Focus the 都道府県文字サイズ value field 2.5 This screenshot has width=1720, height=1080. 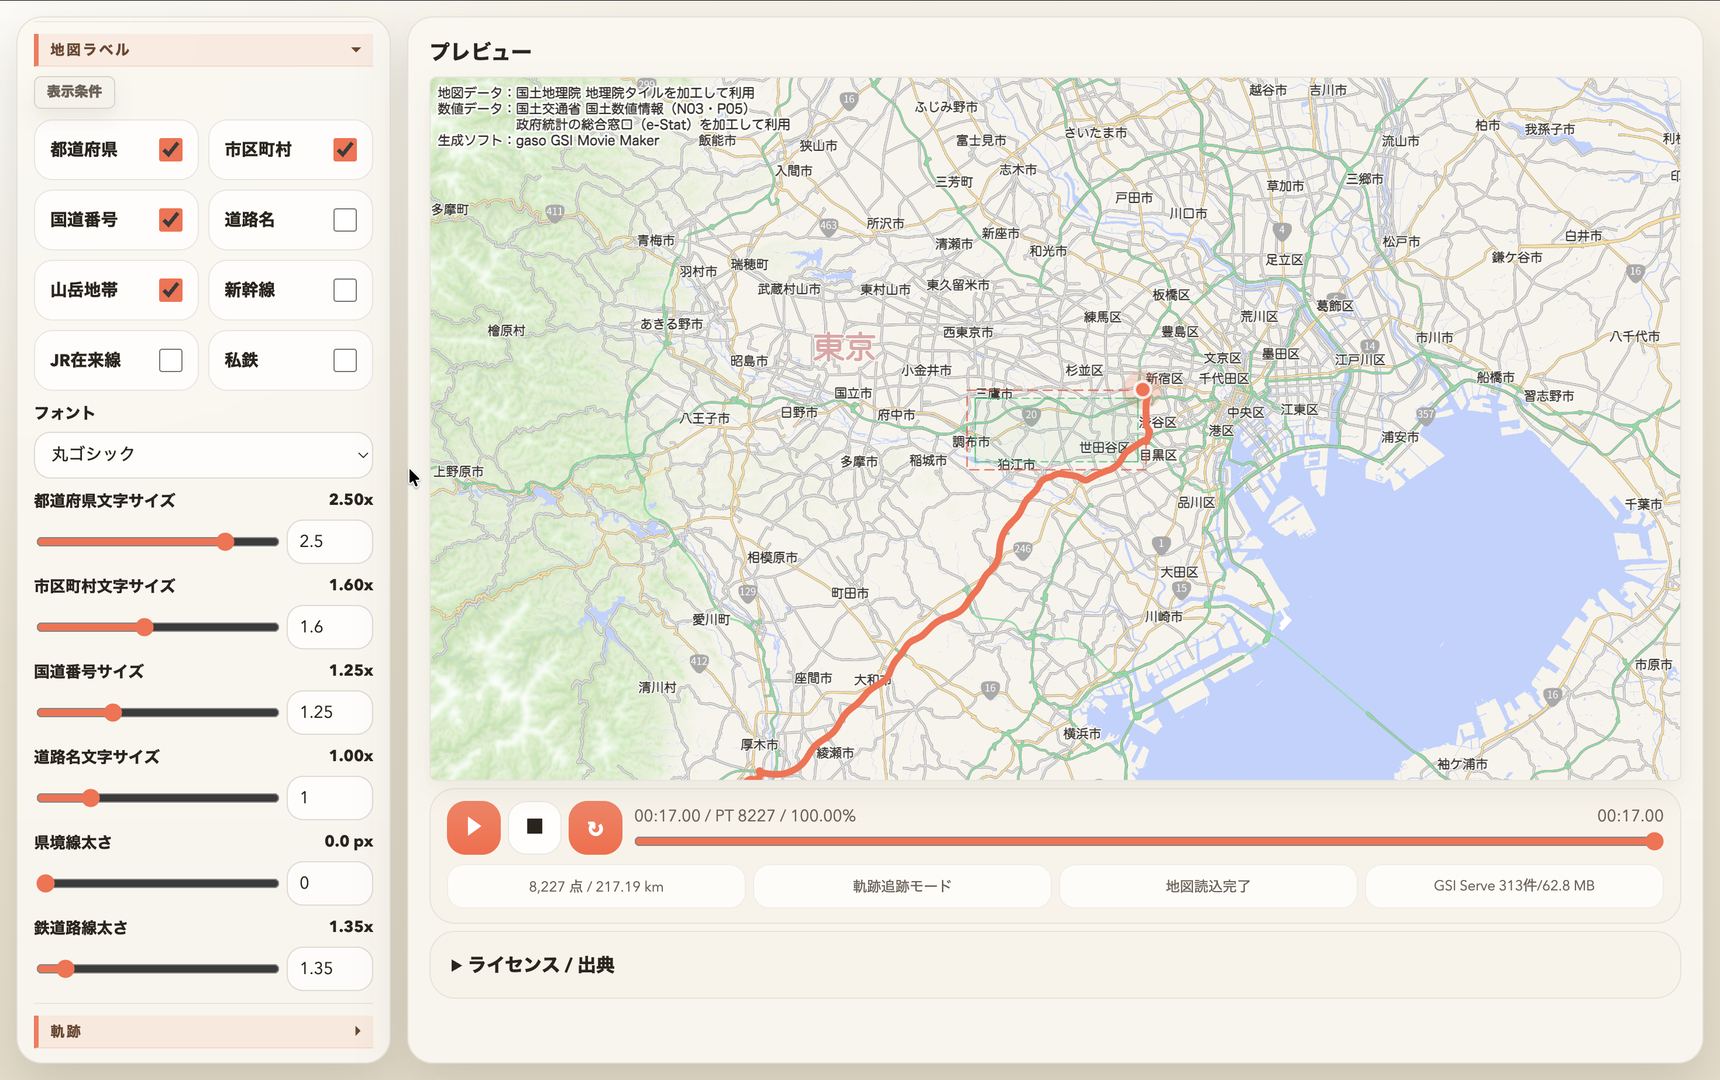(x=330, y=541)
